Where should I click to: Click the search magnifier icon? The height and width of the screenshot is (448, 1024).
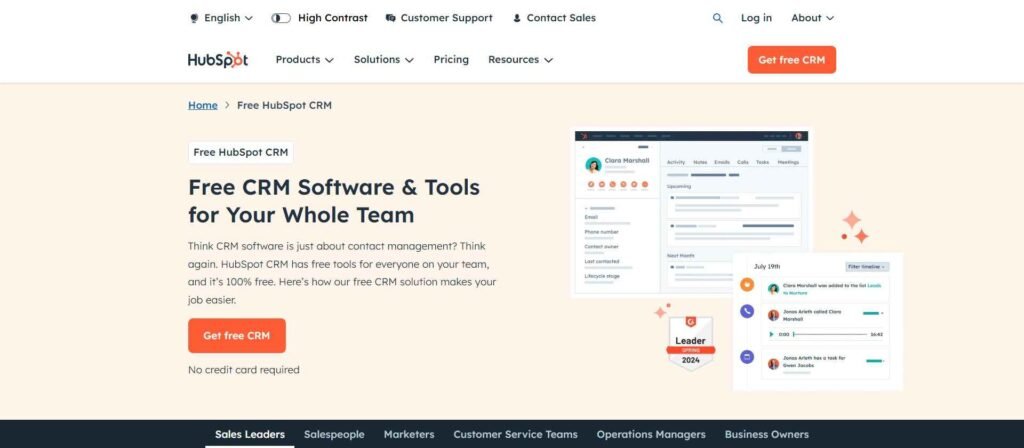(x=718, y=18)
